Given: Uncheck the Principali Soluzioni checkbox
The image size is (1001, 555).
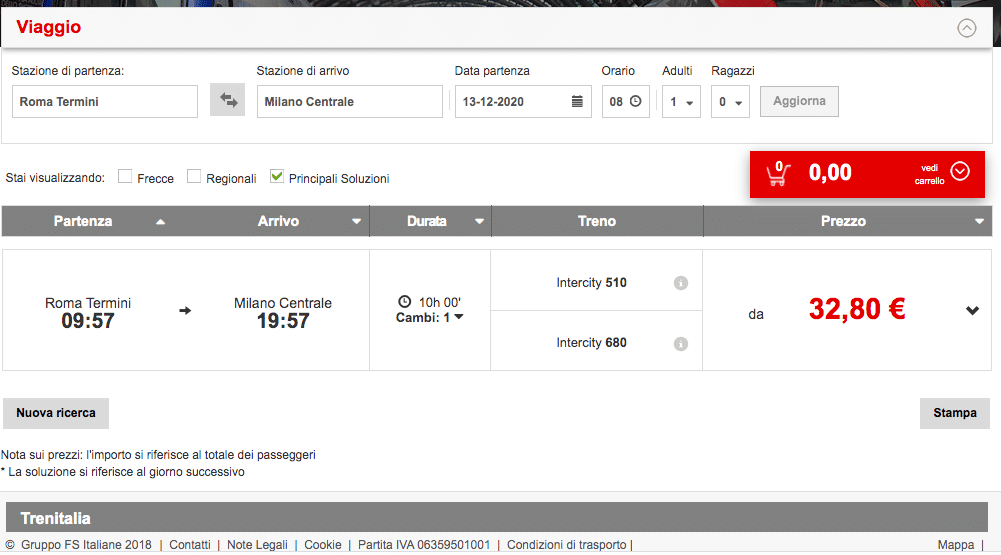Looking at the screenshot, I should coord(277,177).
